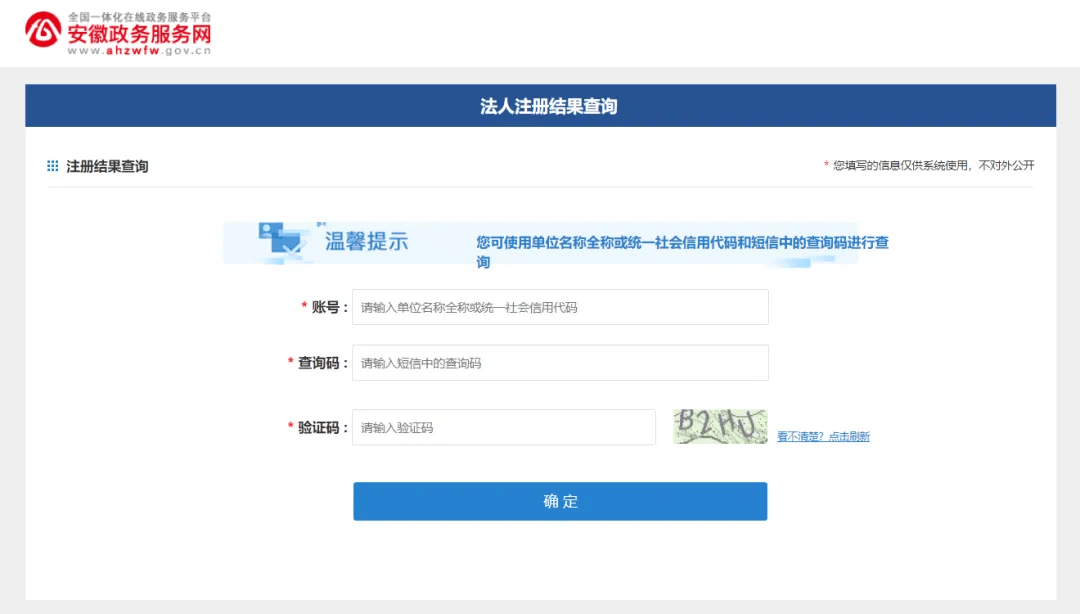Click the 验证码 input field
This screenshot has width=1080, height=614.
click(x=504, y=427)
